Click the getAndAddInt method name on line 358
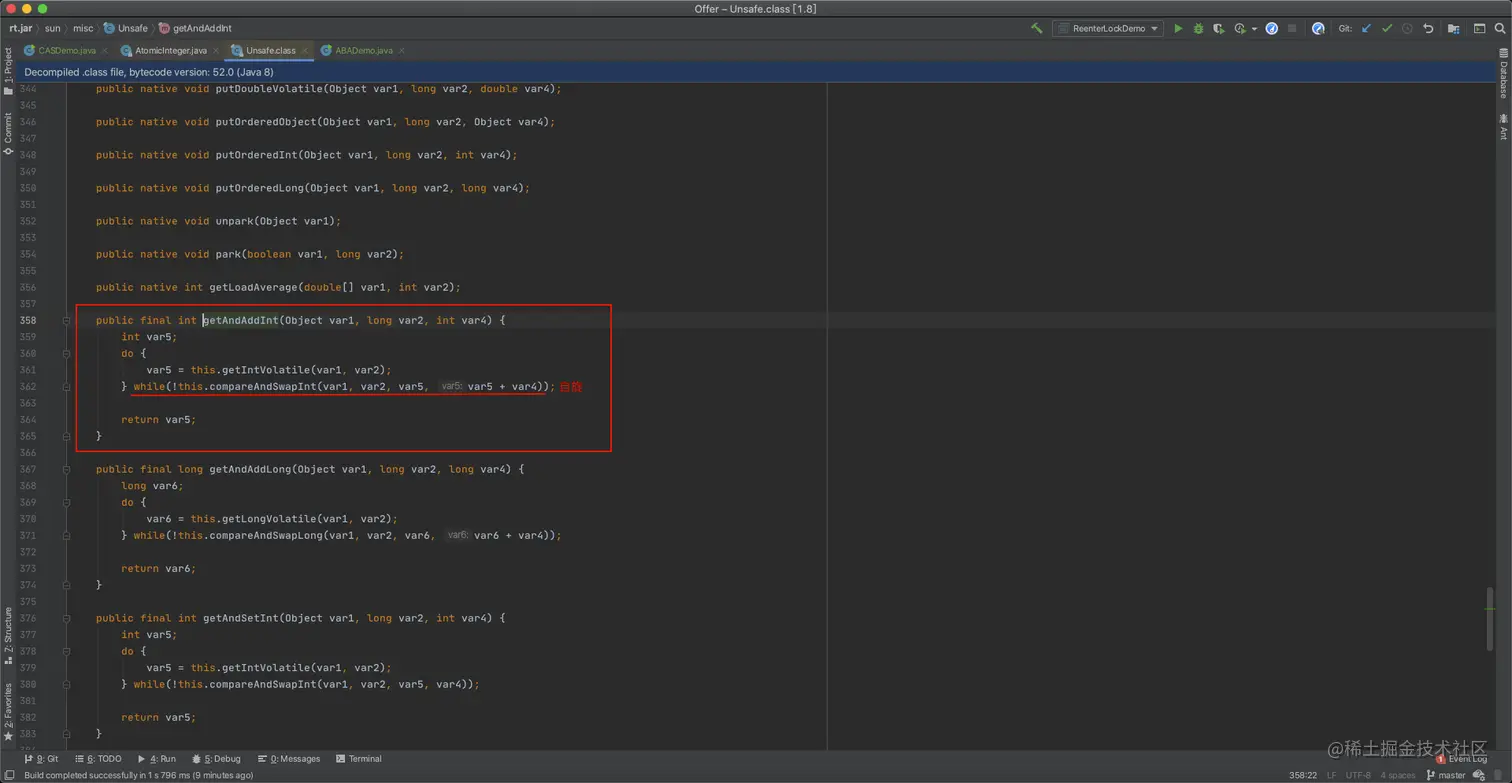This screenshot has height=783, width=1512. tap(240, 320)
